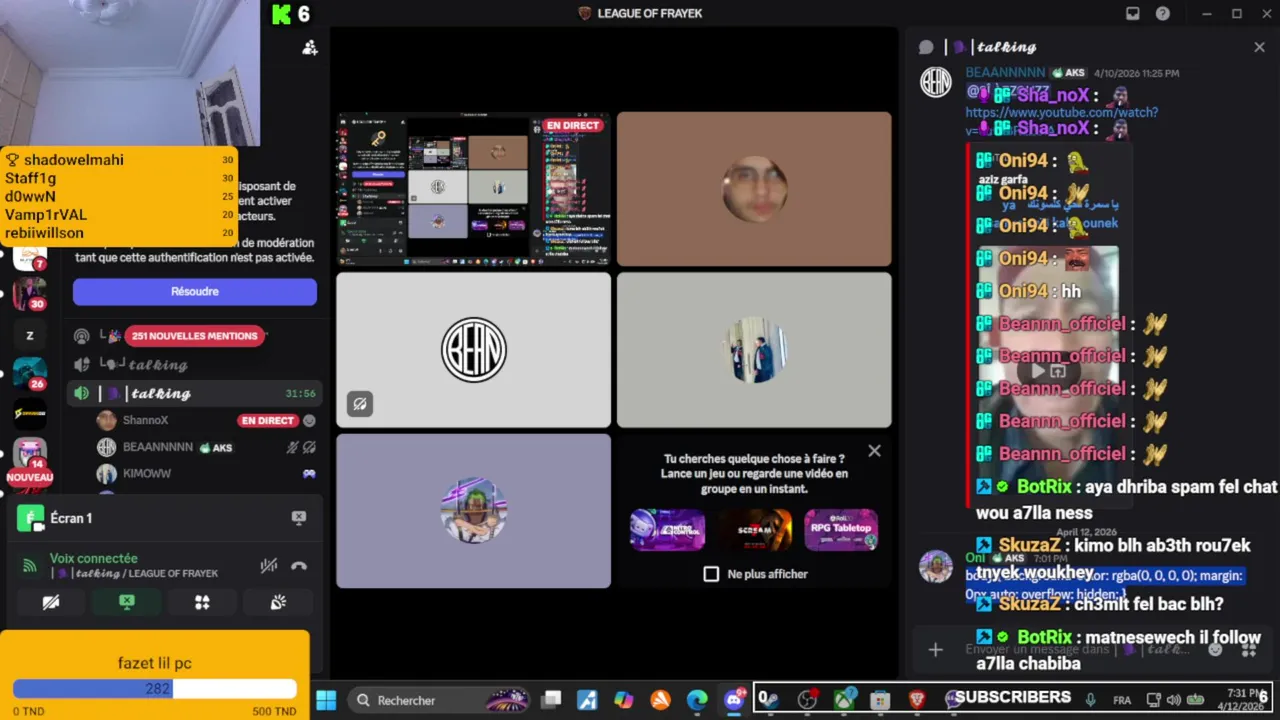Open clock showing 7:31 PM
Viewport: 1280px width, 720px height.
tap(1243, 699)
